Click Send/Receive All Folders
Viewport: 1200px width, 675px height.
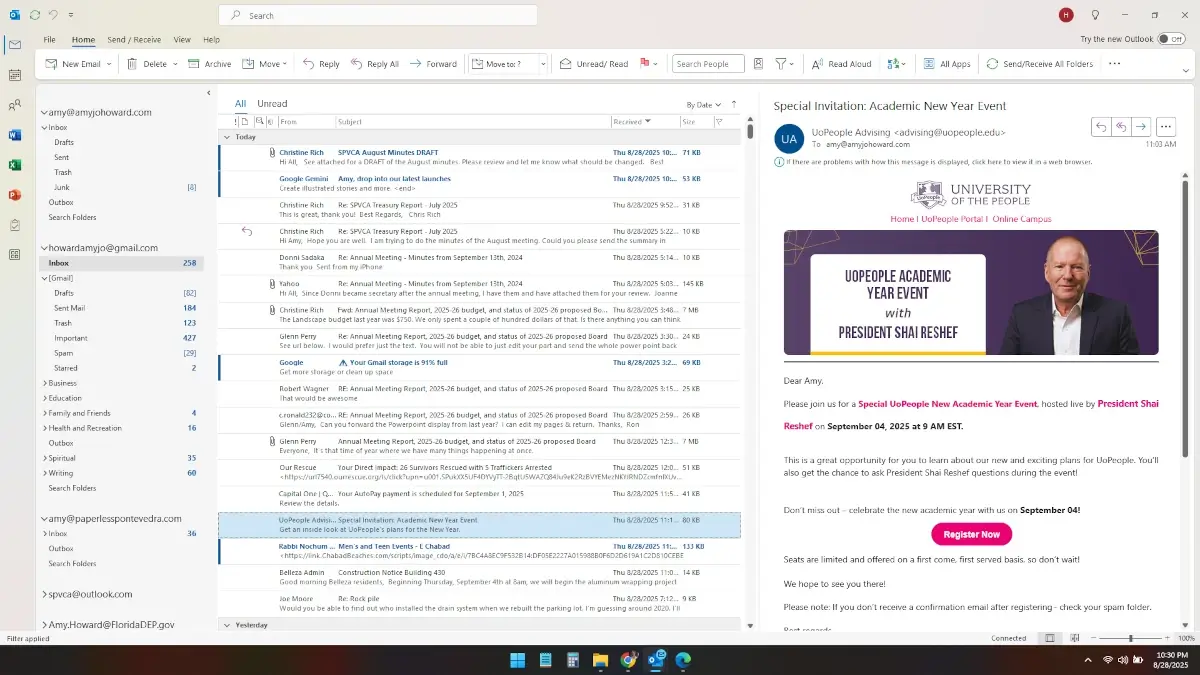tap(1040, 64)
